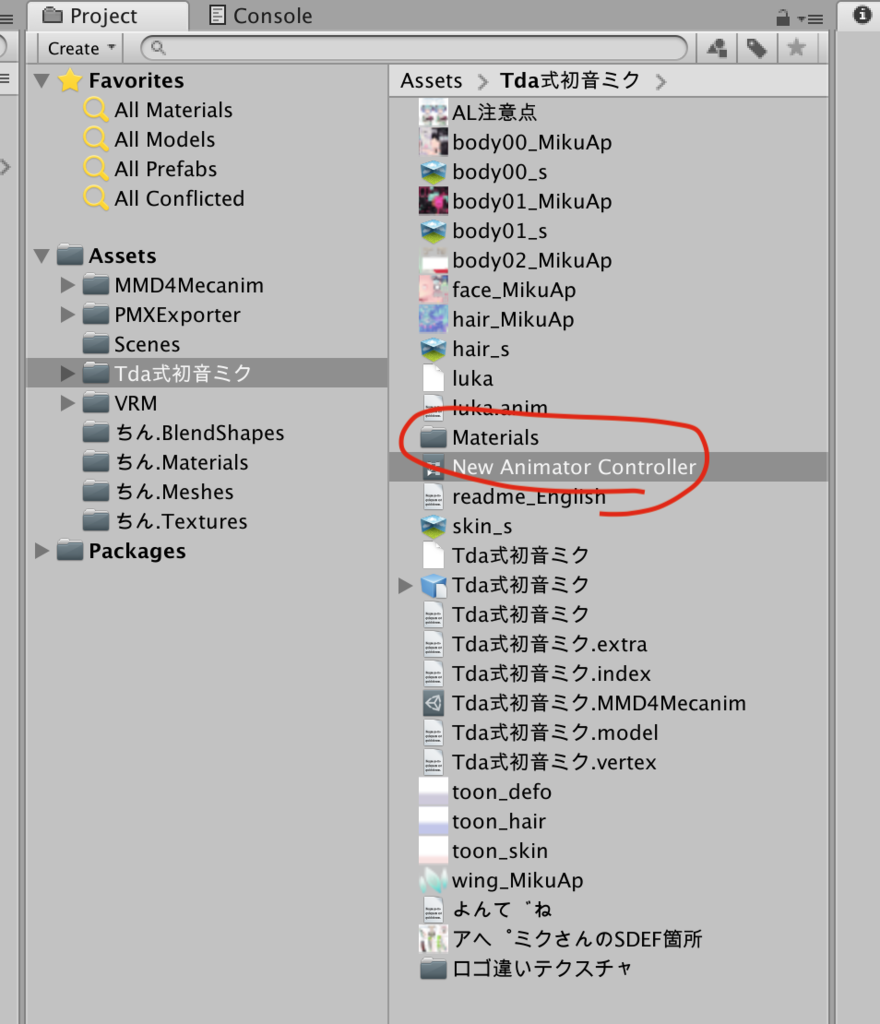Open the Scenes folder
The height and width of the screenshot is (1024, 880).
click(x=147, y=344)
